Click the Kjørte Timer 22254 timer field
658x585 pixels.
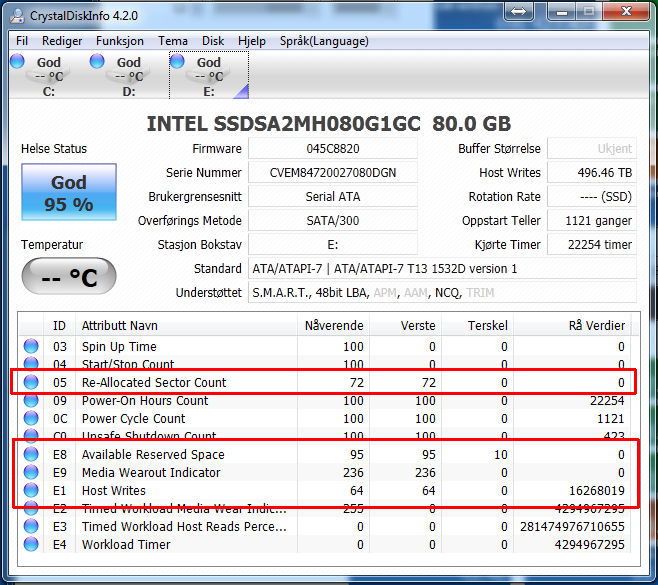click(592, 244)
